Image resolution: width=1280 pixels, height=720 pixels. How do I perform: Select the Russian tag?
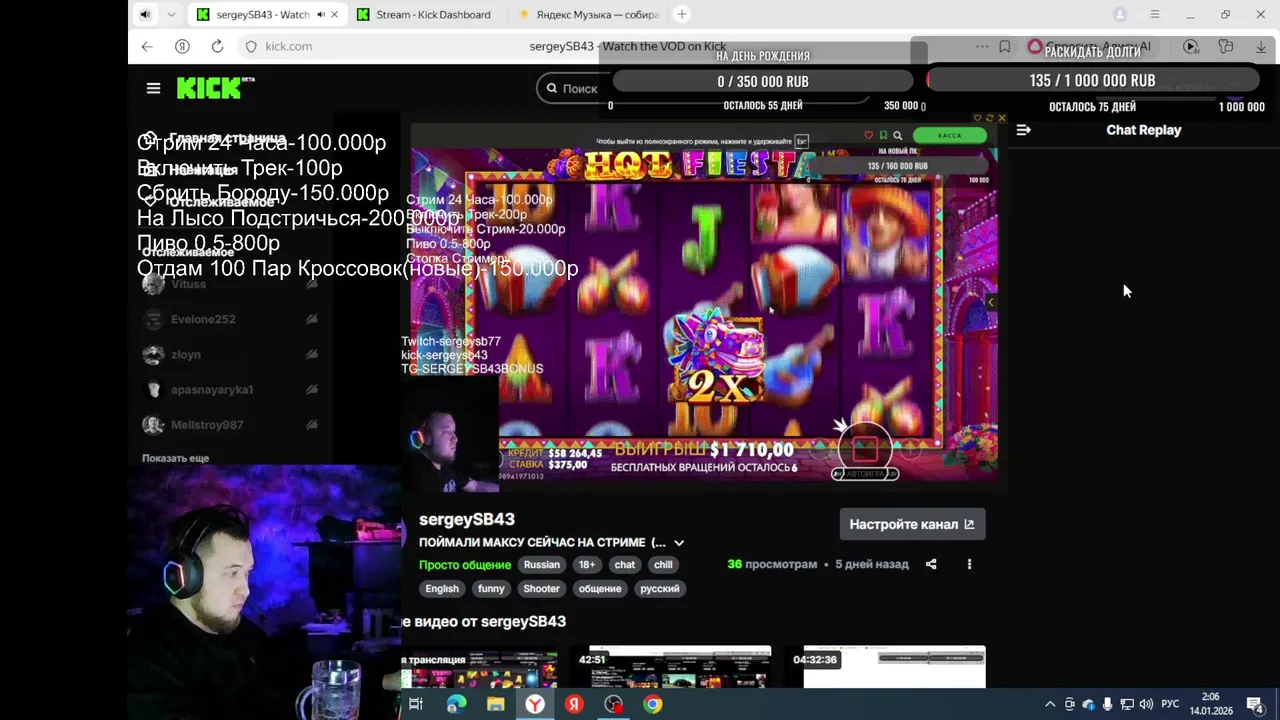pos(542,565)
